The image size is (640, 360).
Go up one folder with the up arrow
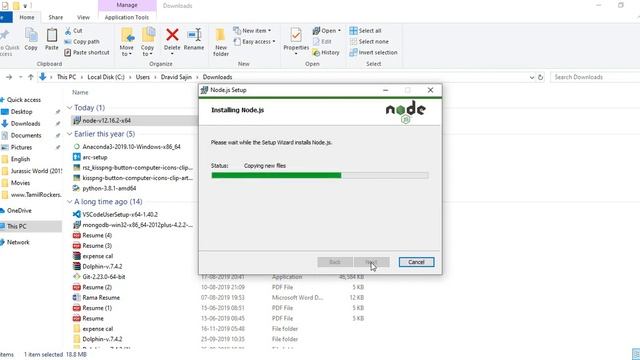click(x=31, y=77)
